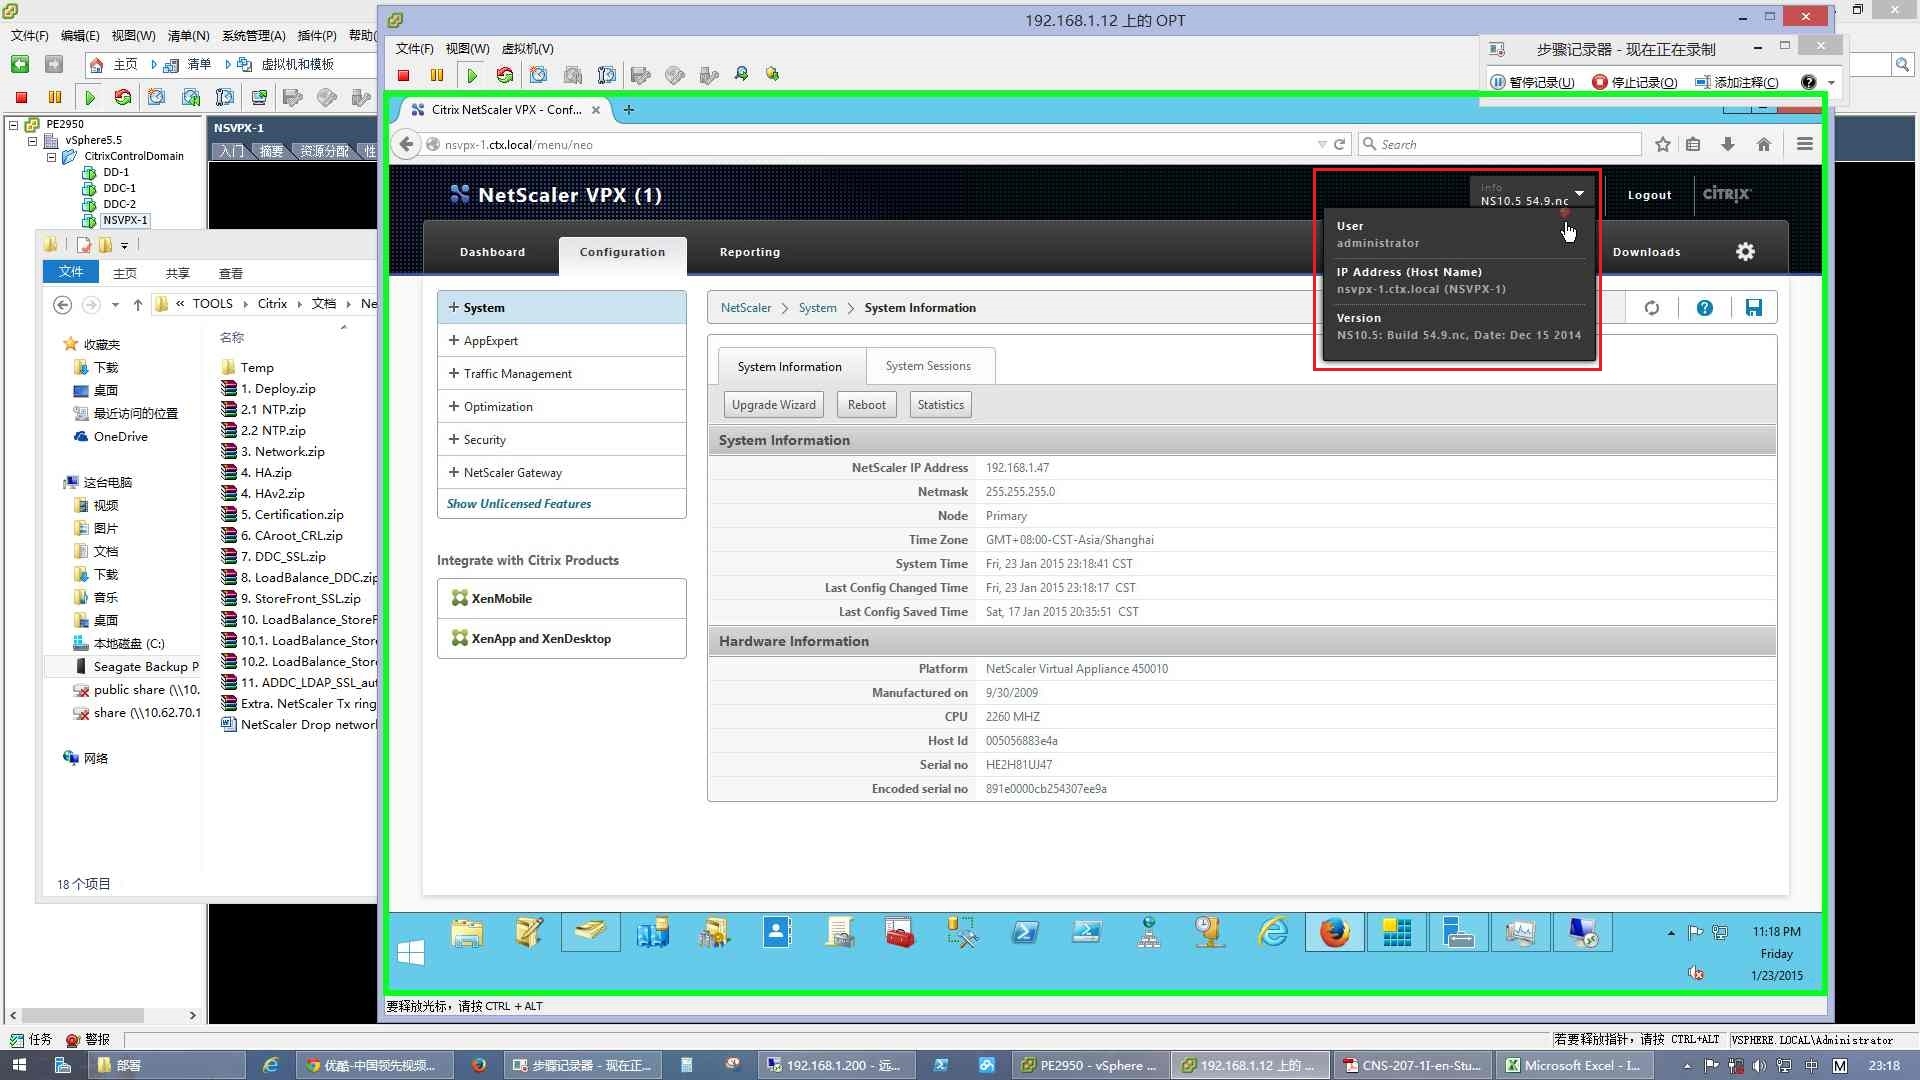
Task: Open the System Sessions tab
Action: (928, 366)
